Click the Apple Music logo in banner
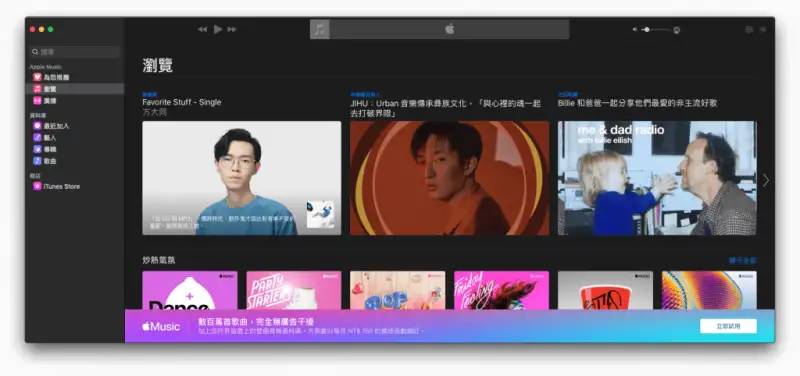The width and height of the screenshot is (800, 376). coord(161,327)
